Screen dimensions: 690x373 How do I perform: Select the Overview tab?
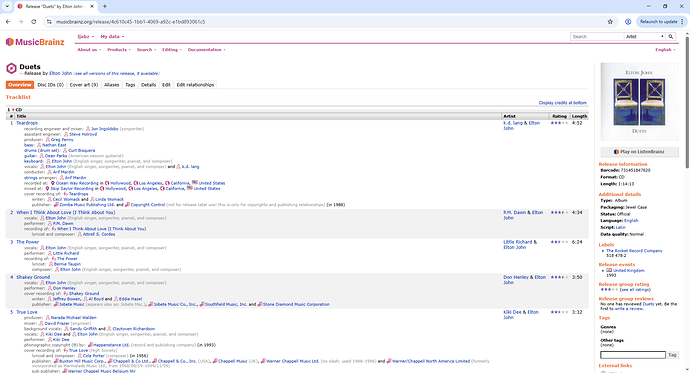(x=20, y=85)
